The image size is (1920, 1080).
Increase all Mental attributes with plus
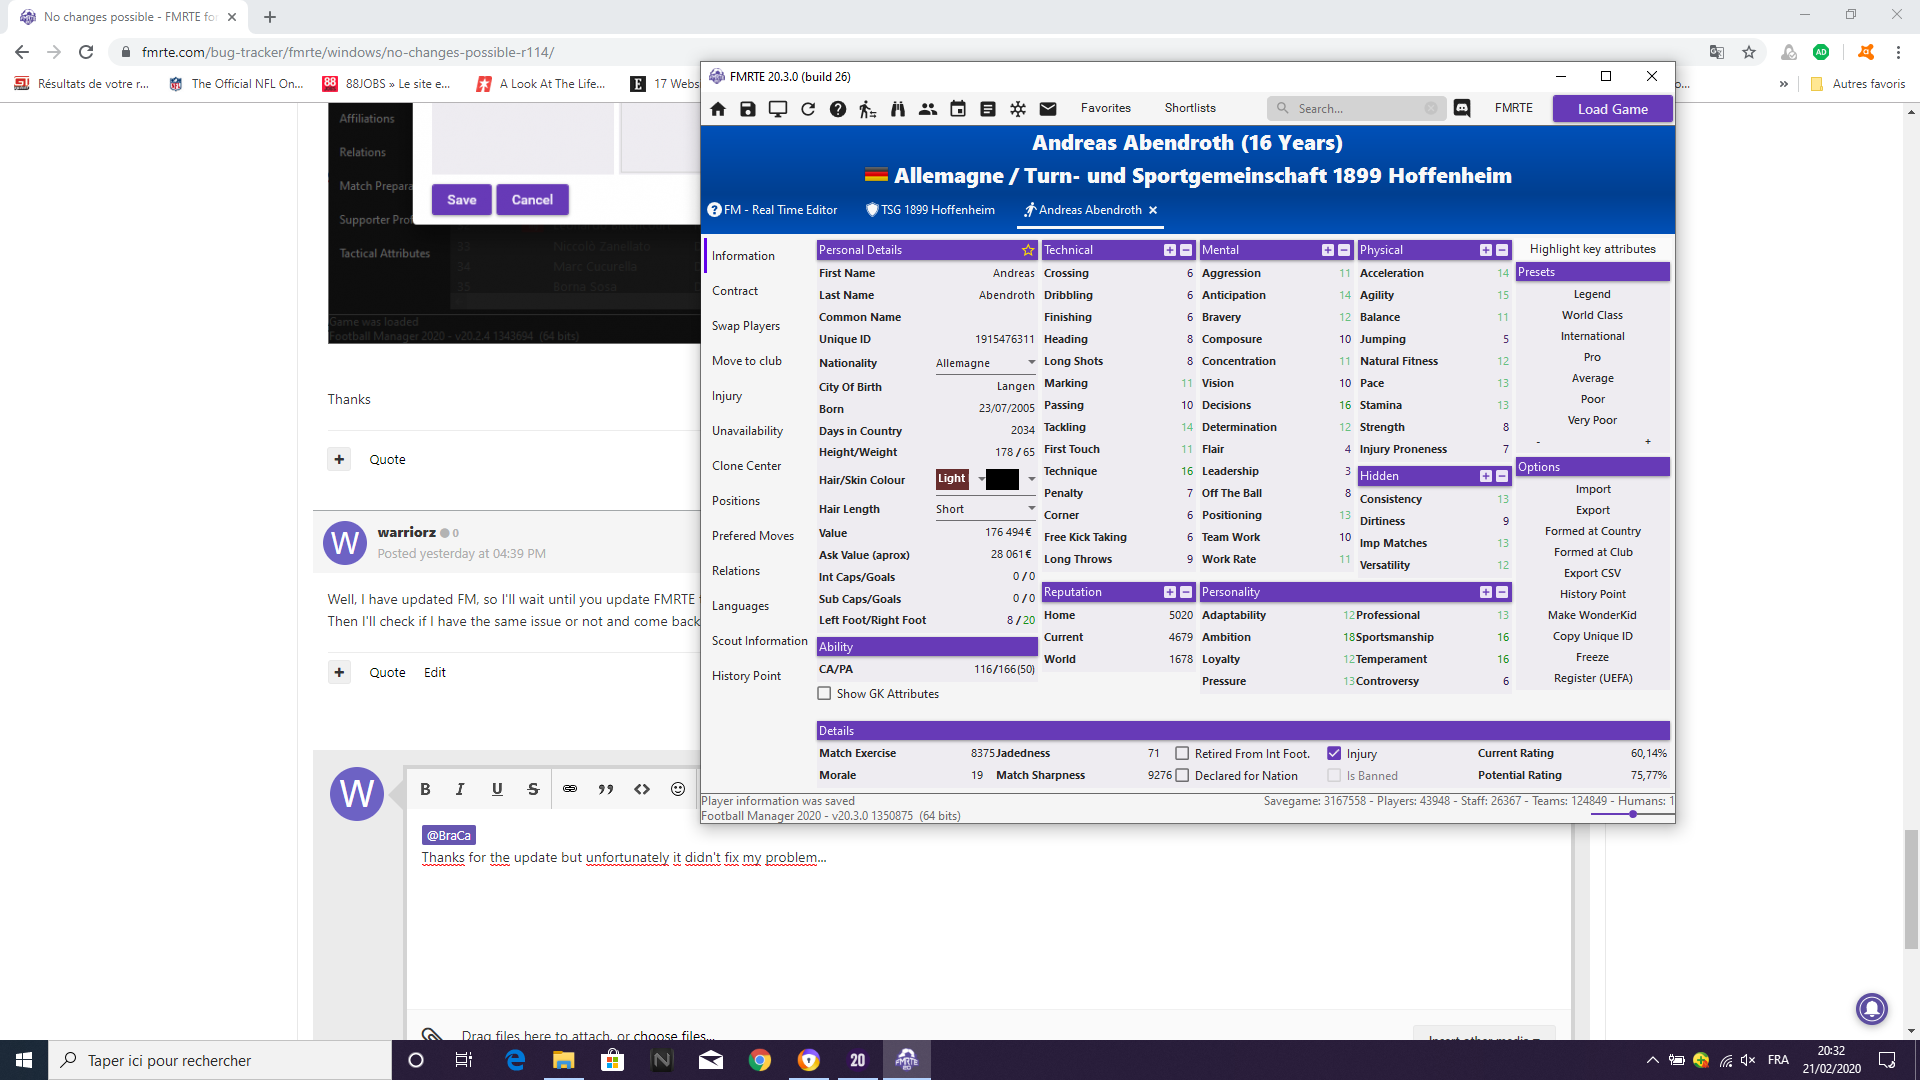pos(1328,250)
